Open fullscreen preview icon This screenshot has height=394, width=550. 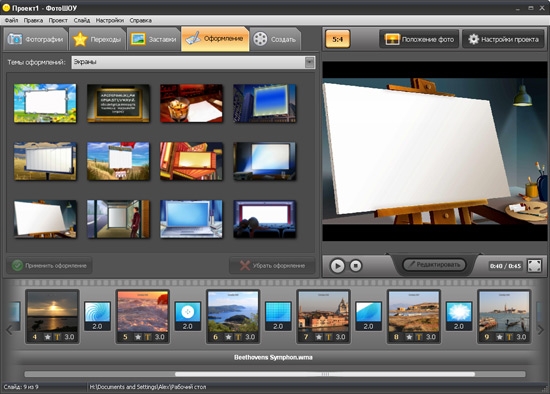coord(534,266)
